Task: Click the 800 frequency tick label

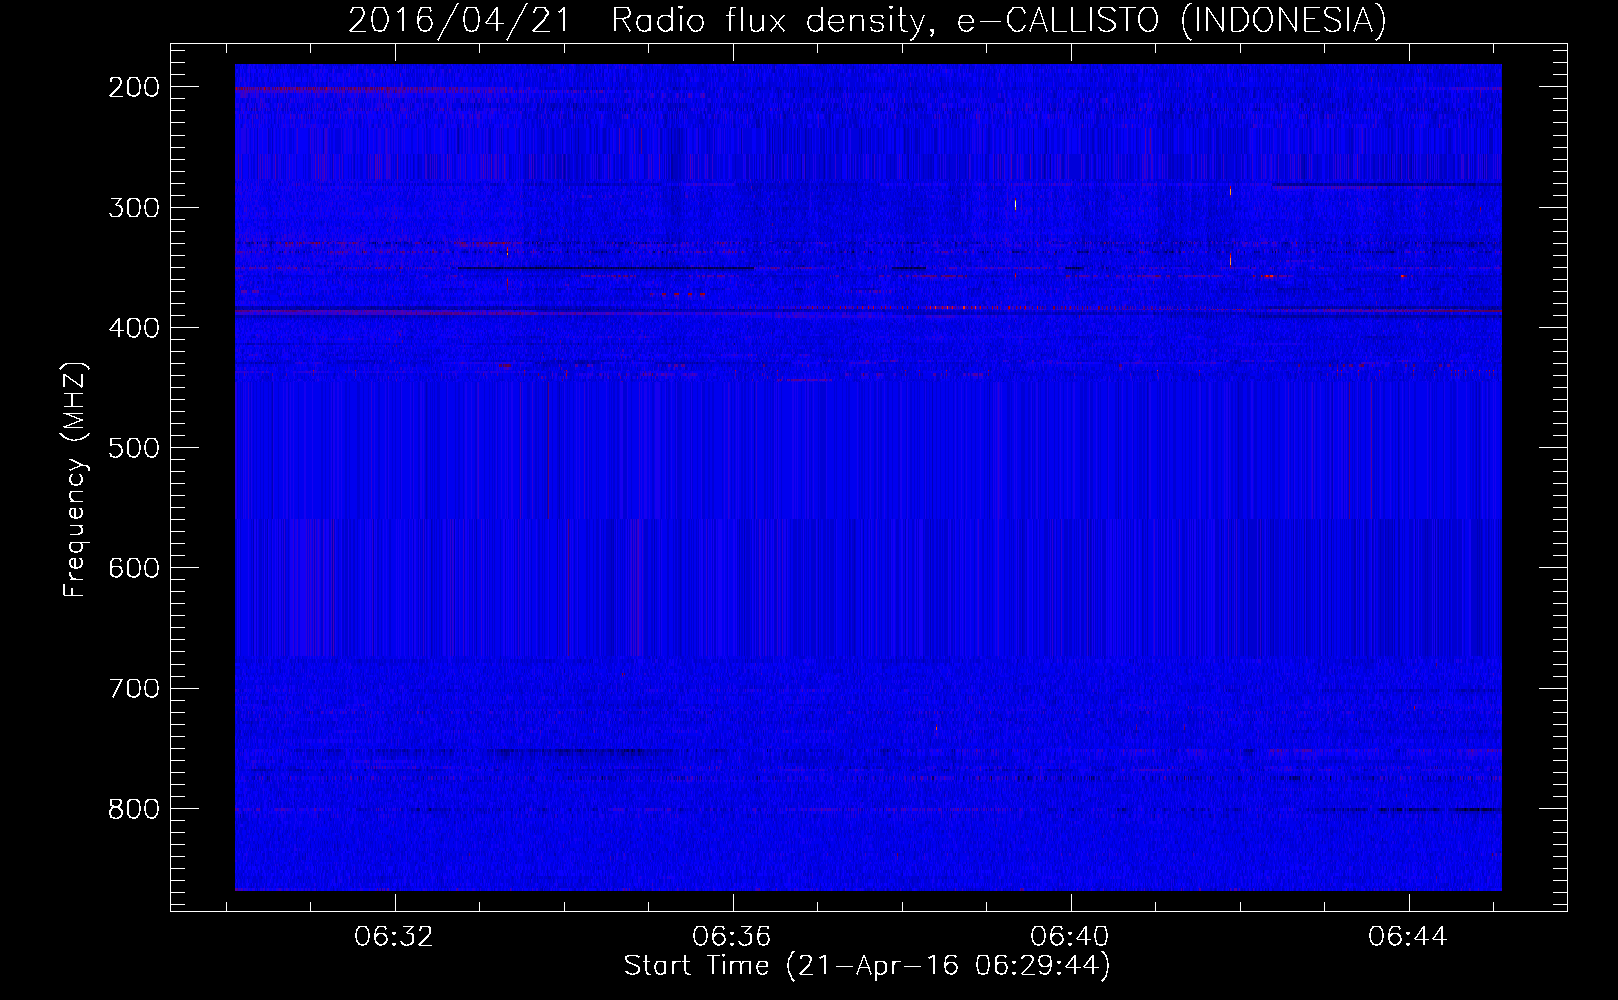Action: click(x=134, y=808)
